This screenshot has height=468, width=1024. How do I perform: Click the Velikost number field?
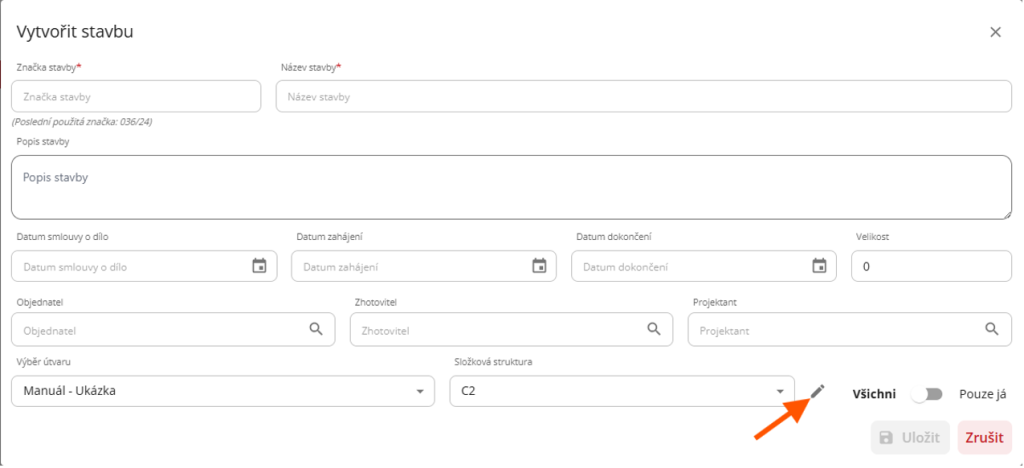coord(930,267)
